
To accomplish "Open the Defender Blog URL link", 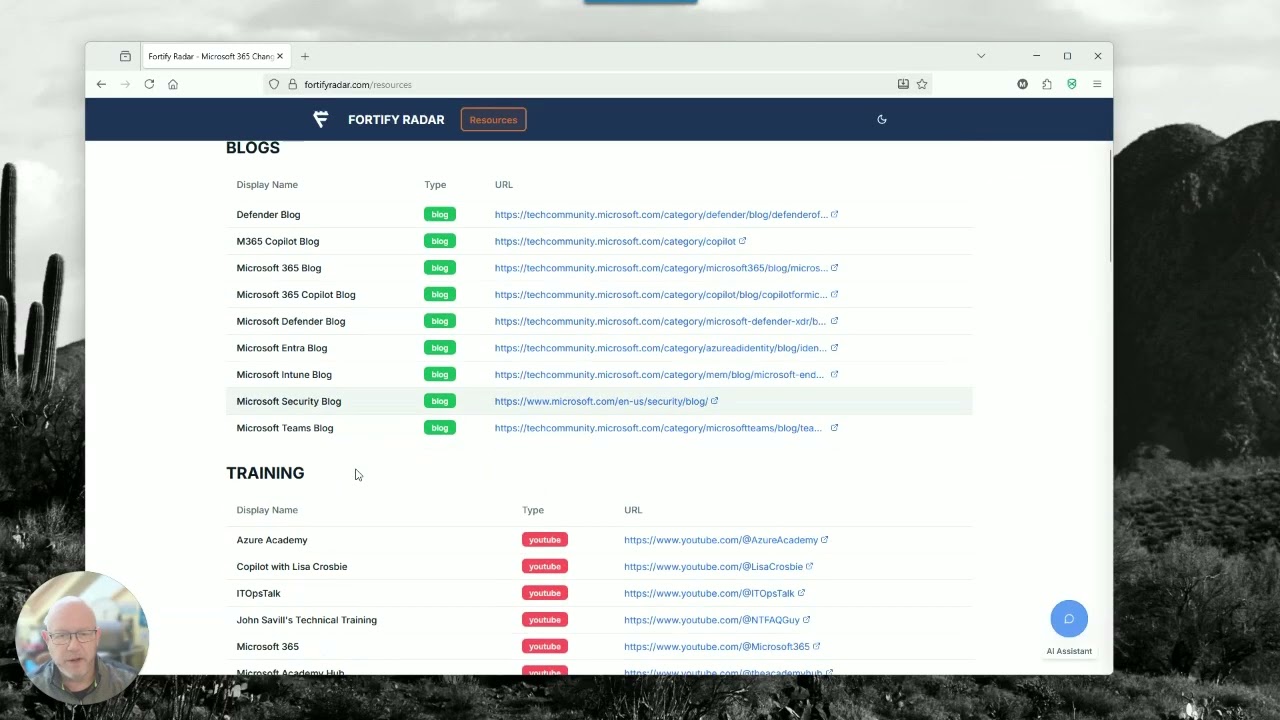I will (x=666, y=214).
